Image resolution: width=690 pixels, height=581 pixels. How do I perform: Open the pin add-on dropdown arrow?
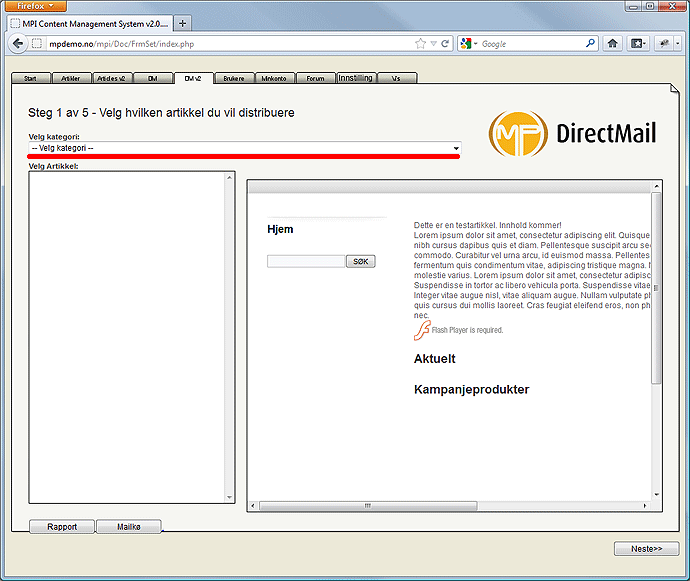tap(678, 43)
